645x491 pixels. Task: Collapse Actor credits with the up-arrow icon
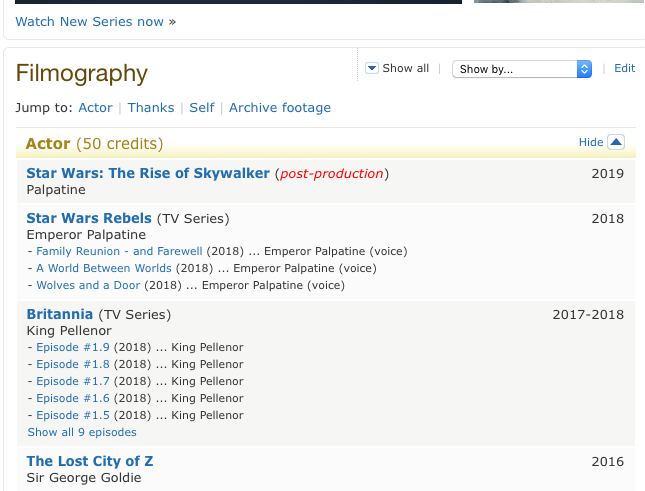(x=616, y=142)
